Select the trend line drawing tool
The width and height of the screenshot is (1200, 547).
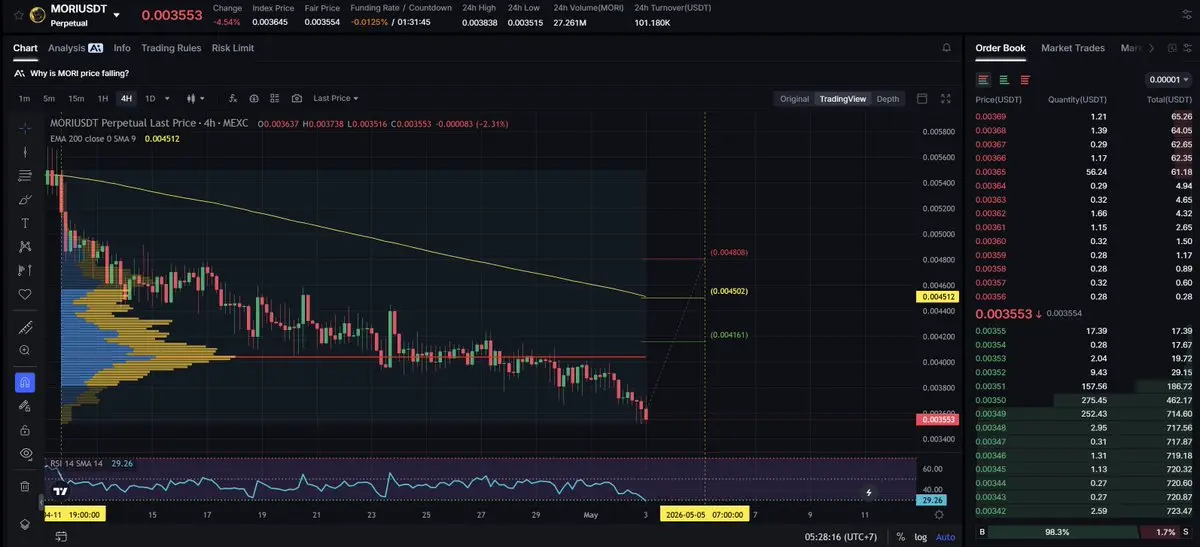coord(25,152)
